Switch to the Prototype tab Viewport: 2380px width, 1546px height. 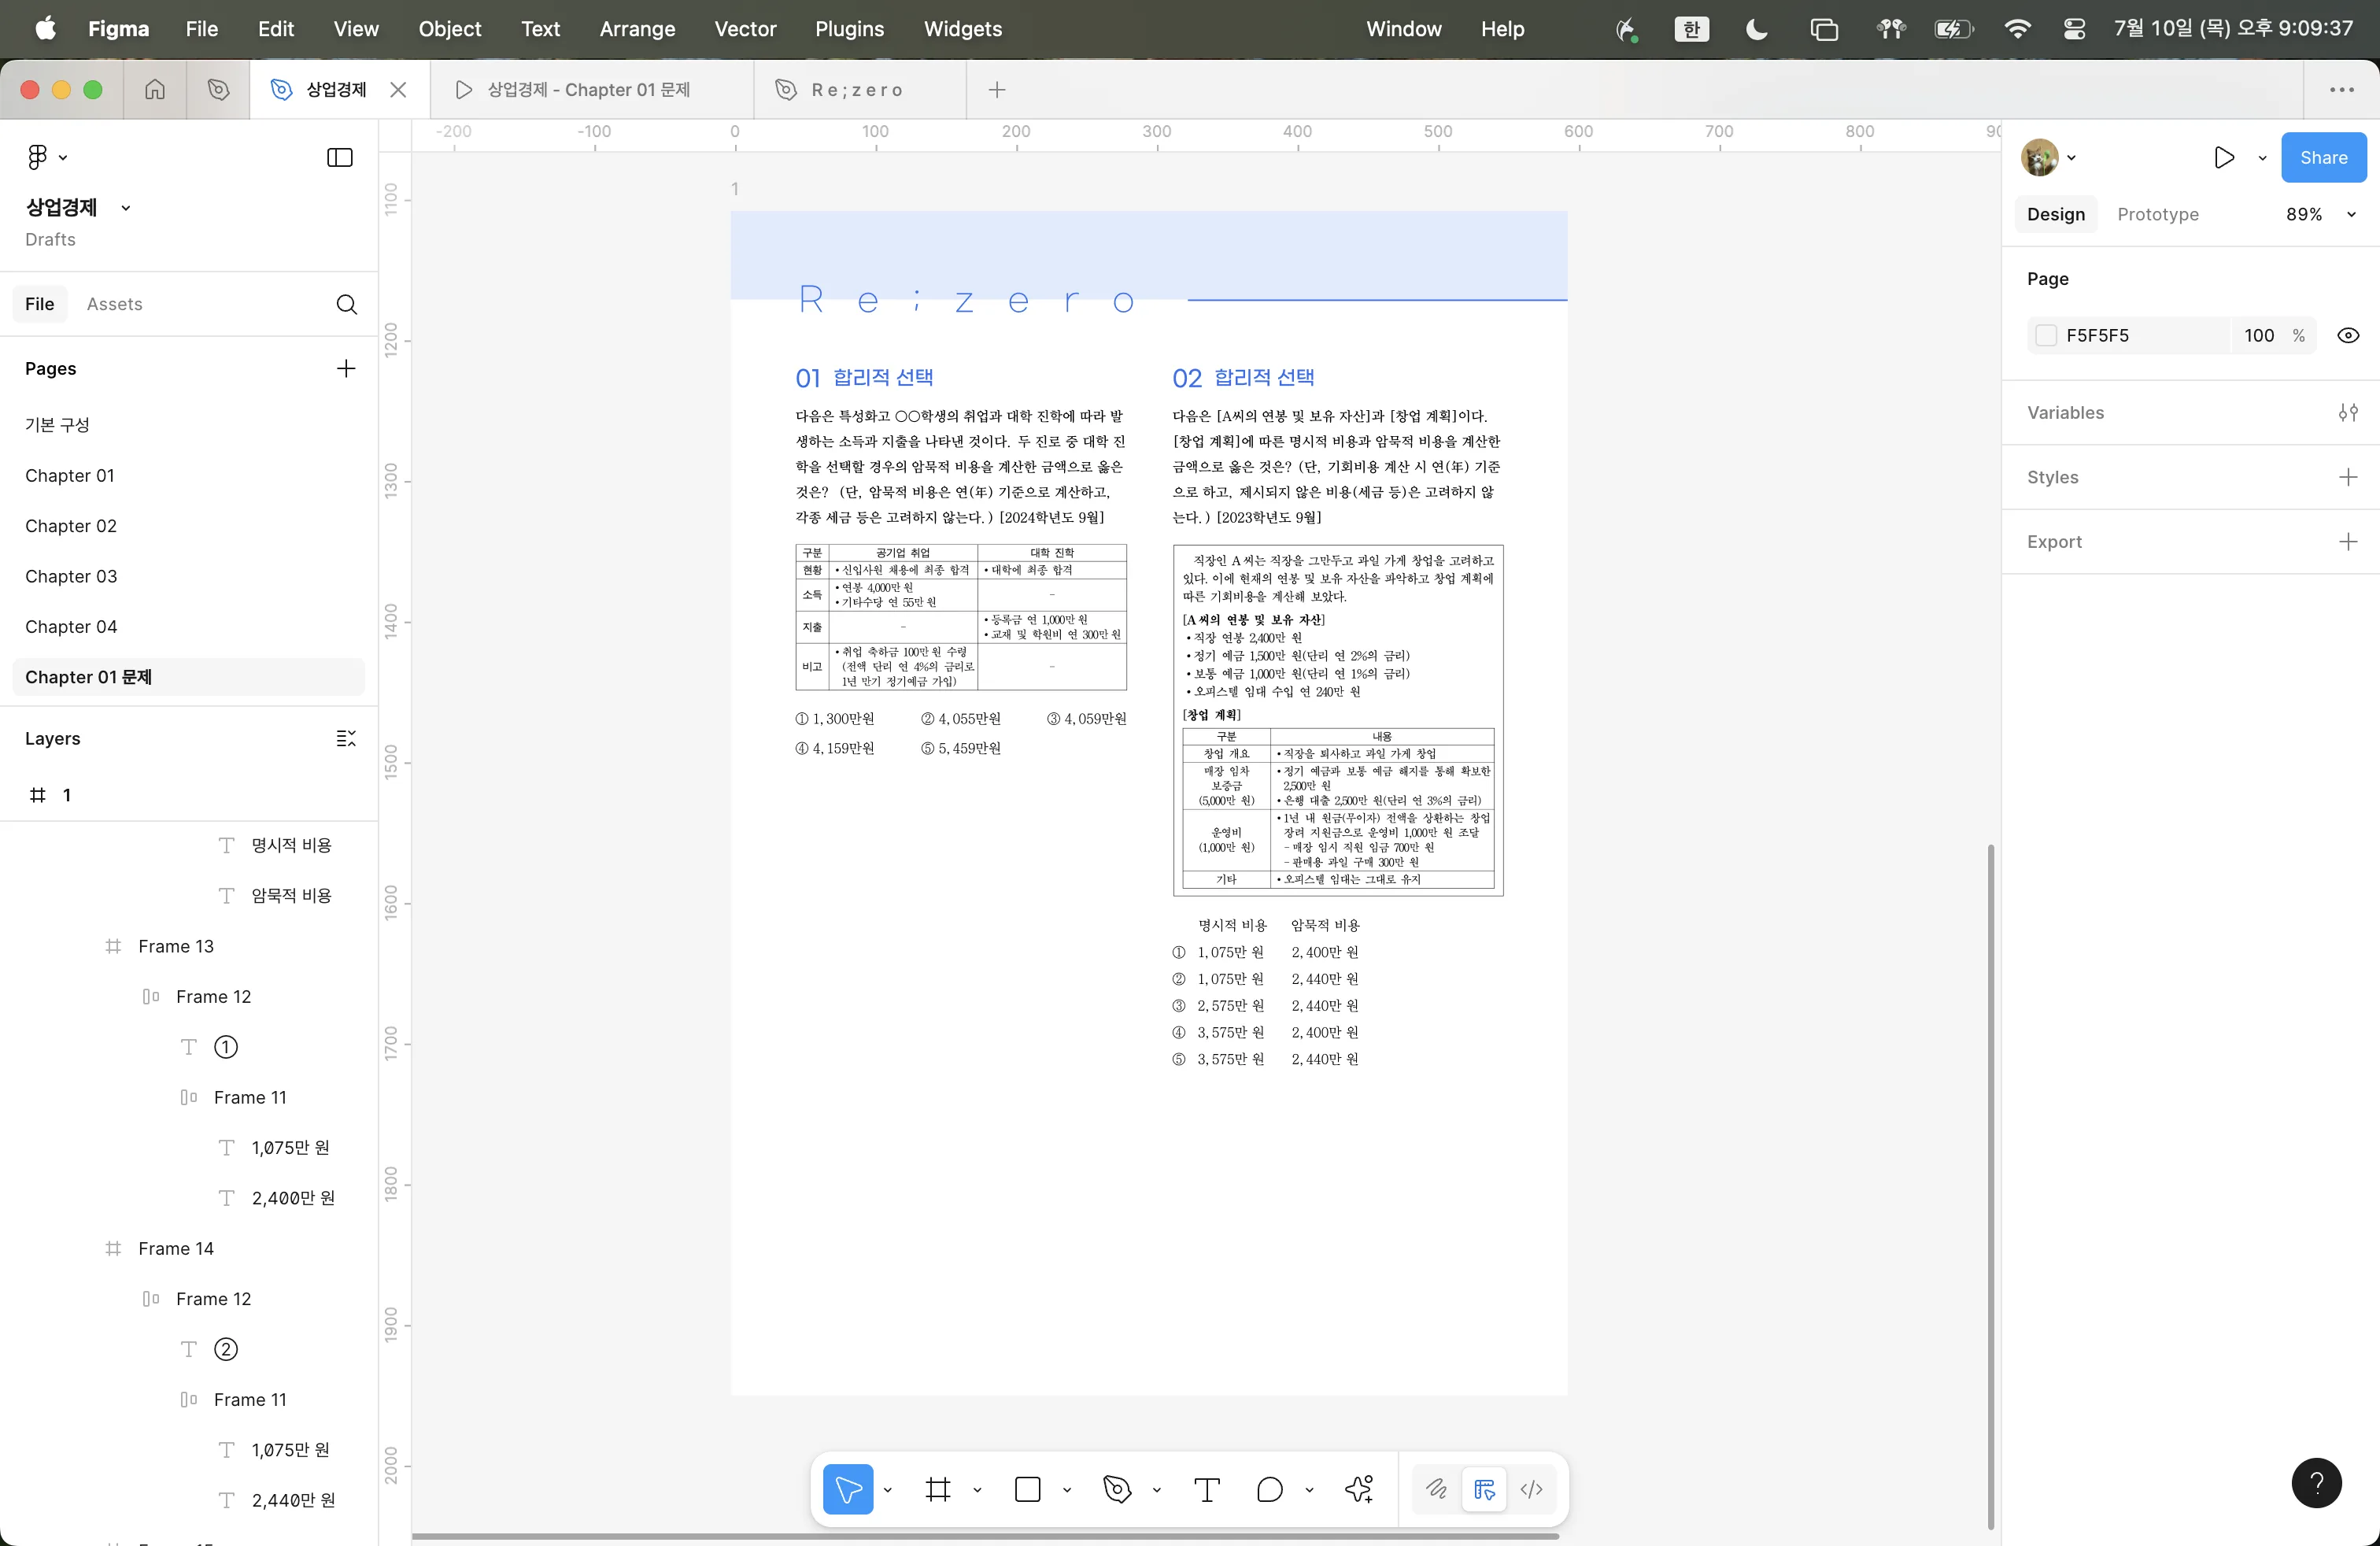(2157, 215)
